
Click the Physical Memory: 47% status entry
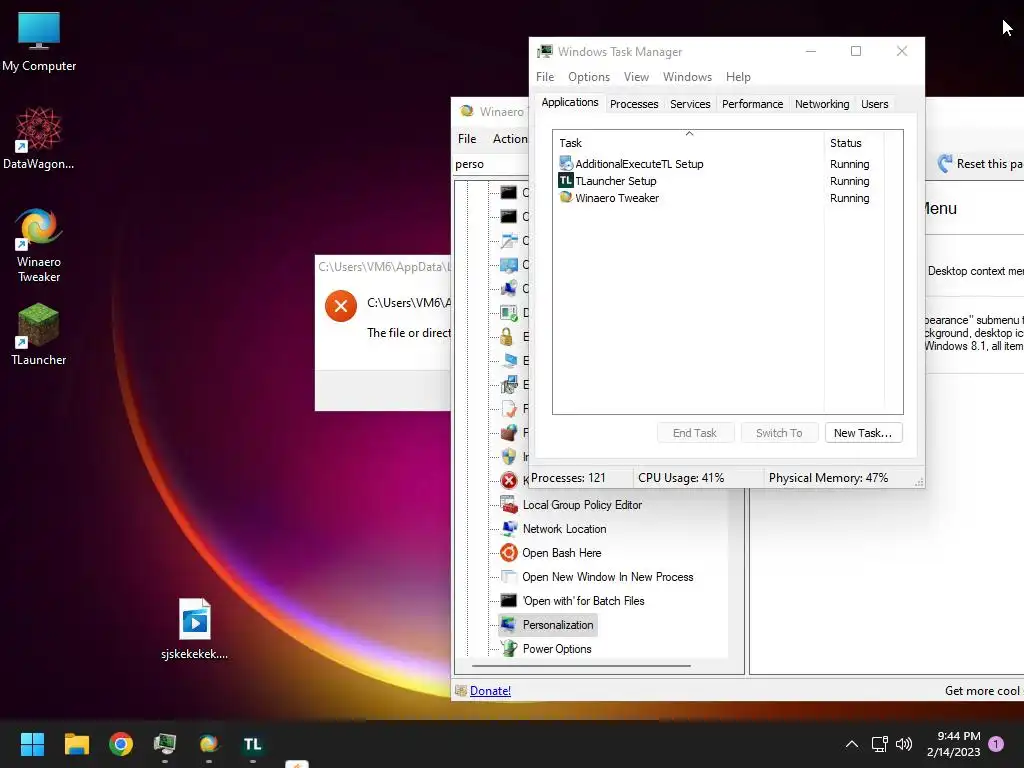click(828, 478)
